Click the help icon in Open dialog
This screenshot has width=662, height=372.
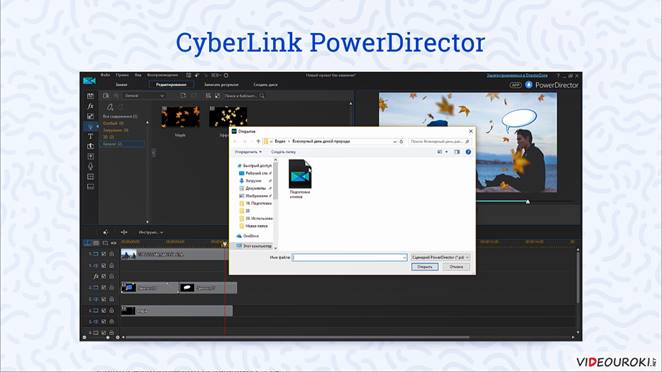click(x=468, y=152)
